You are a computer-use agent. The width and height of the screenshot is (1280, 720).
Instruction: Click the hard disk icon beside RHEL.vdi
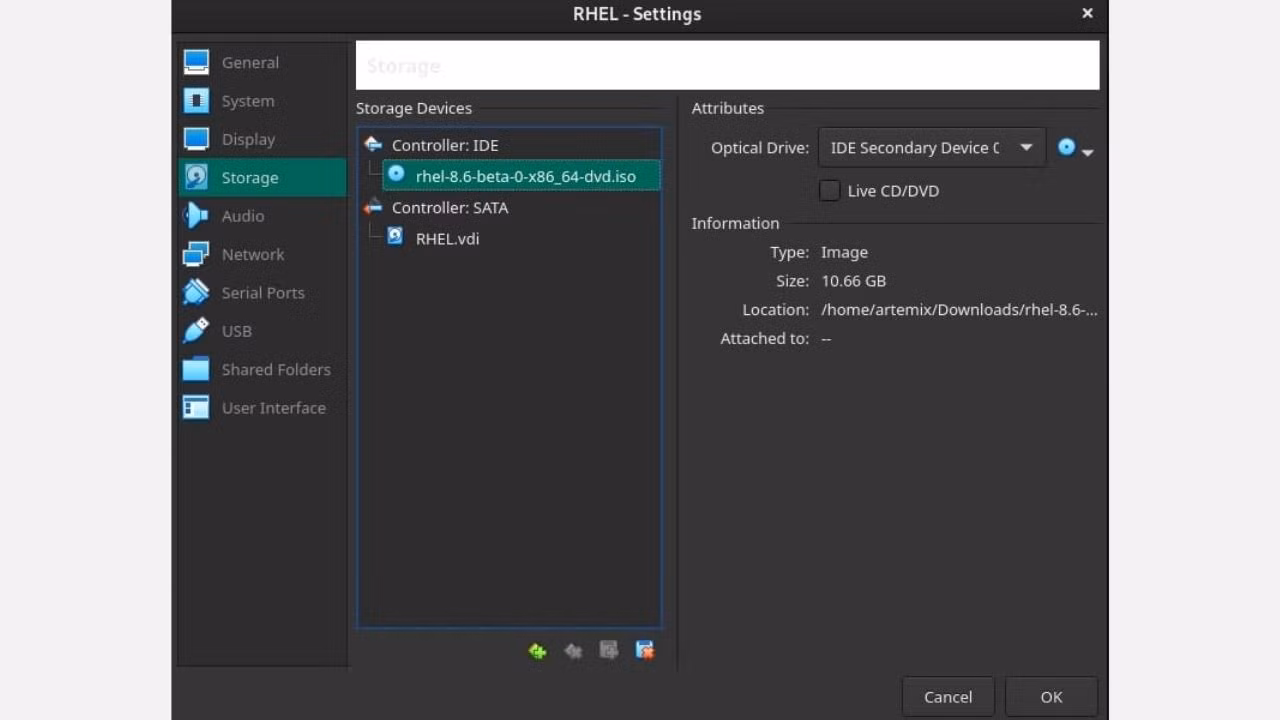click(x=395, y=236)
